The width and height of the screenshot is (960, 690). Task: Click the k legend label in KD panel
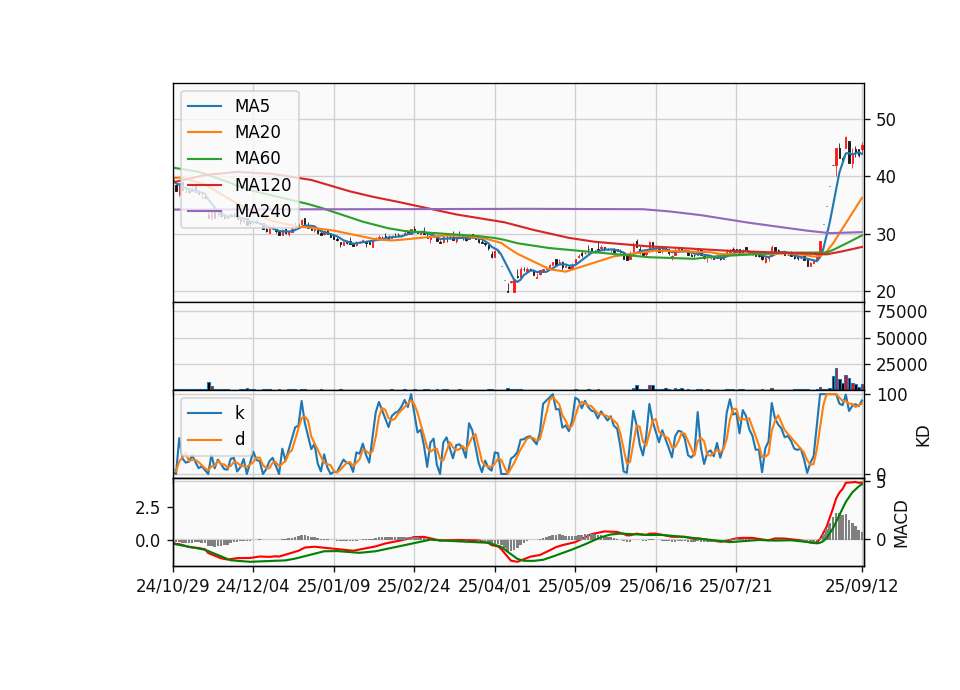pyautogui.click(x=239, y=413)
